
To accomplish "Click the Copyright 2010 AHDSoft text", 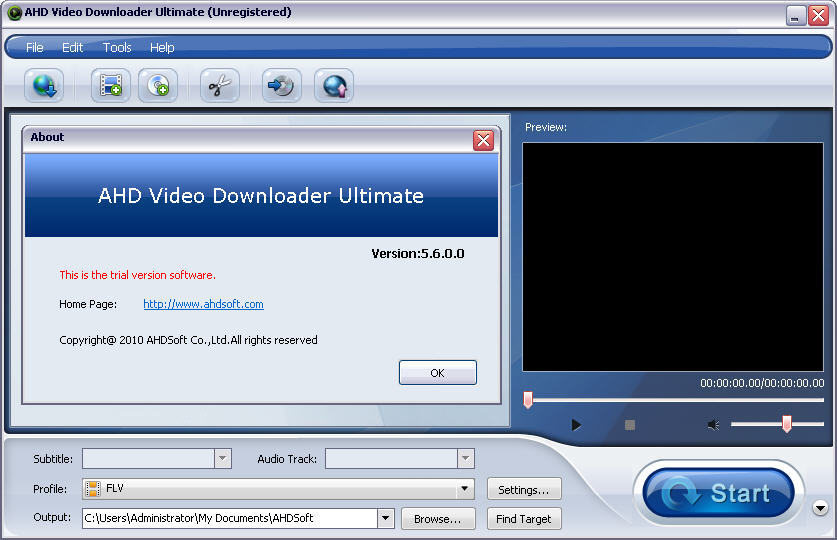I will [188, 340].
